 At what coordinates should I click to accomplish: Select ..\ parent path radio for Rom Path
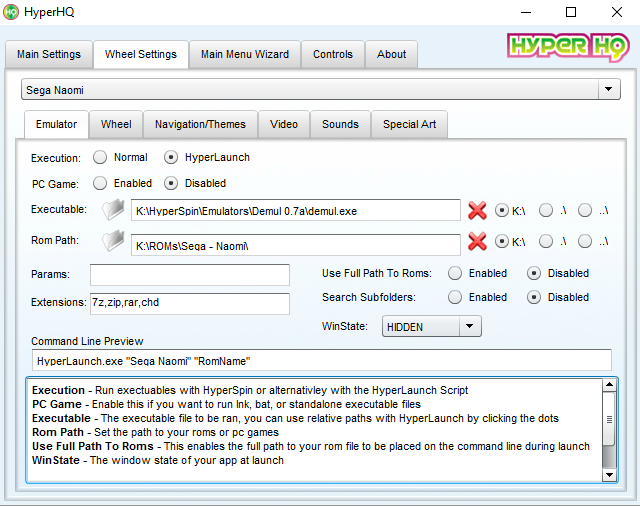point(585,242)
